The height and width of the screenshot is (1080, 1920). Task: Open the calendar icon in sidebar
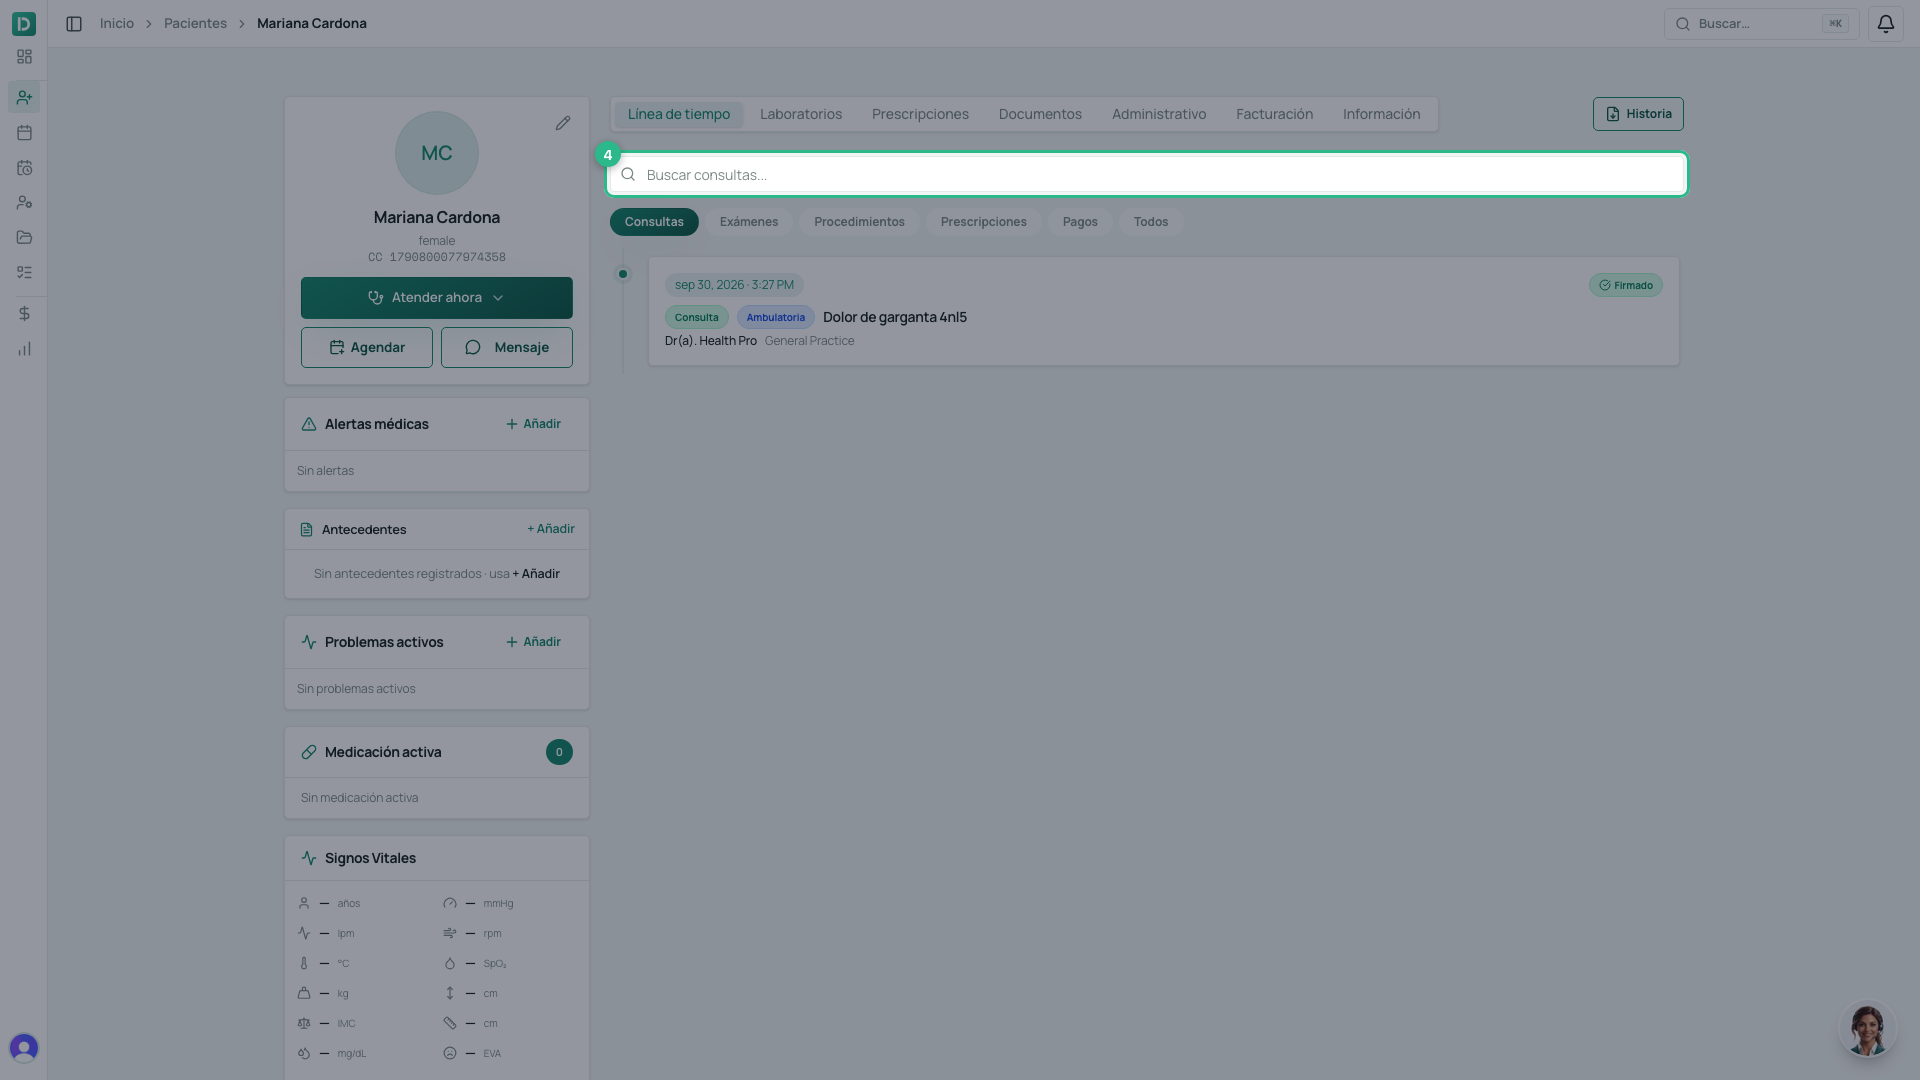pyautogui.click(x=24, y=132)
